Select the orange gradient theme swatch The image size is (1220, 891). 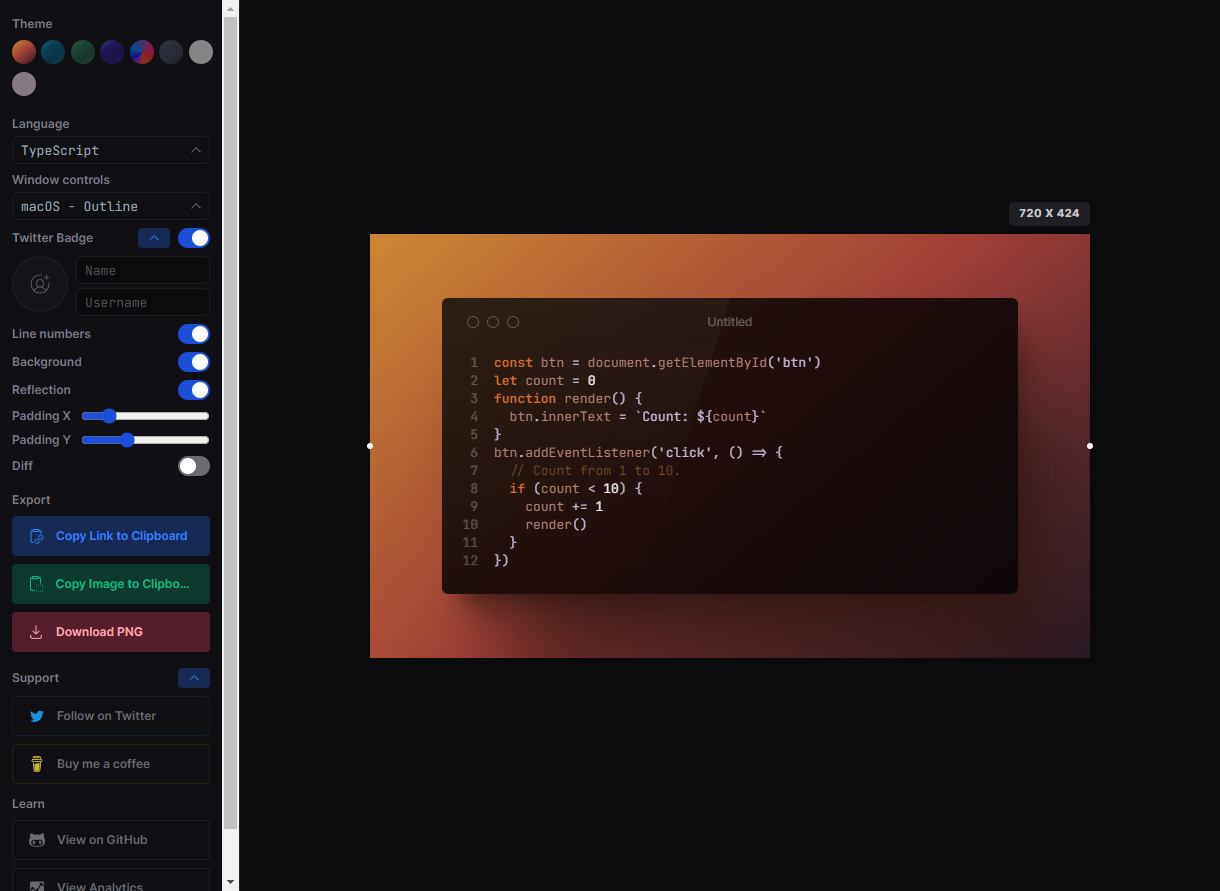pos(24,52)
